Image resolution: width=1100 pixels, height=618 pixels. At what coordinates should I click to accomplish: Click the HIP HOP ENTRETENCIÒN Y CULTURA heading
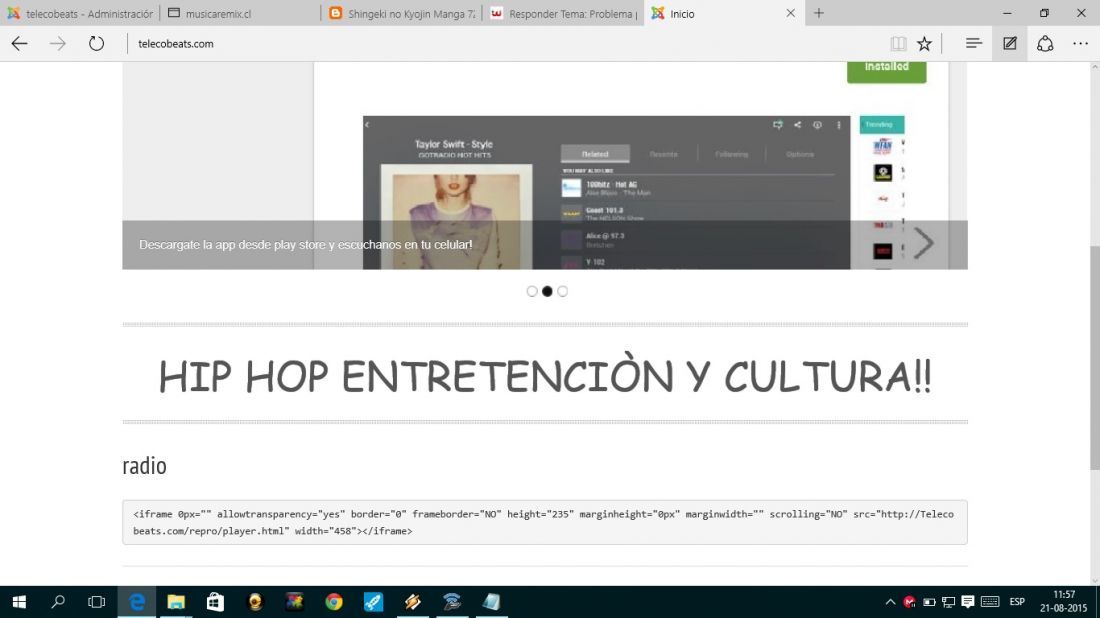coord(545,376)
